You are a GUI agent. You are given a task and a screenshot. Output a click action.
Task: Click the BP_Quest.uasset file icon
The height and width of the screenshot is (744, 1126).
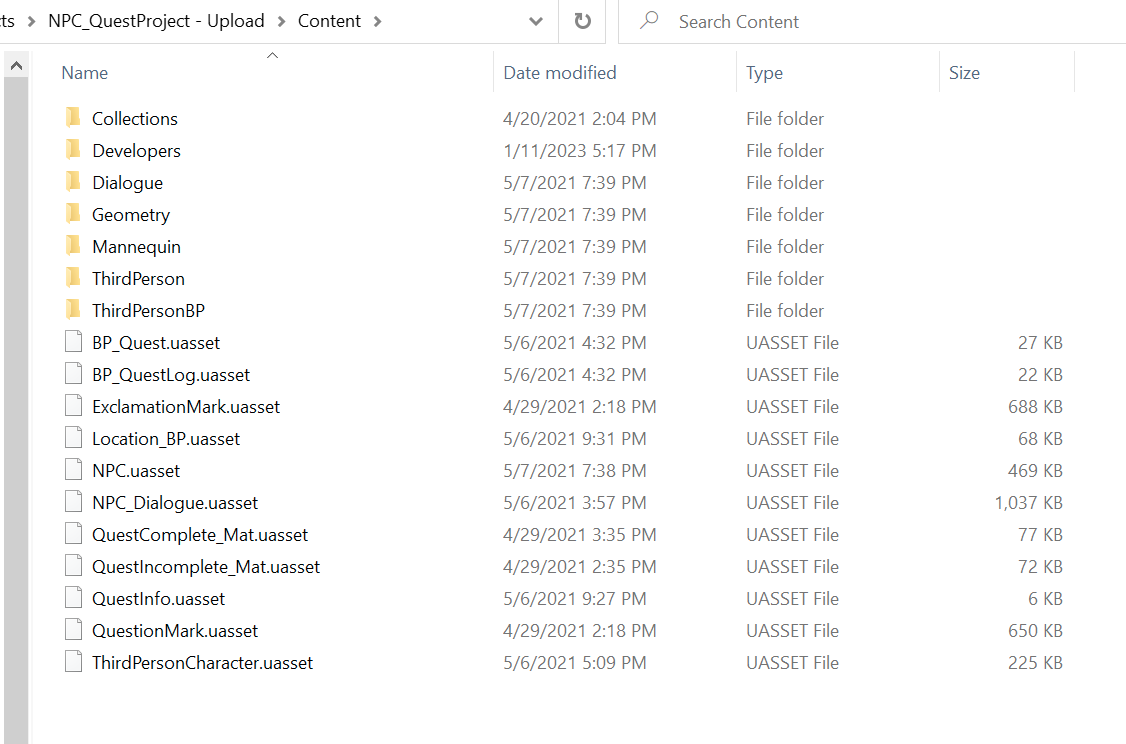click(x=72, y=342)
